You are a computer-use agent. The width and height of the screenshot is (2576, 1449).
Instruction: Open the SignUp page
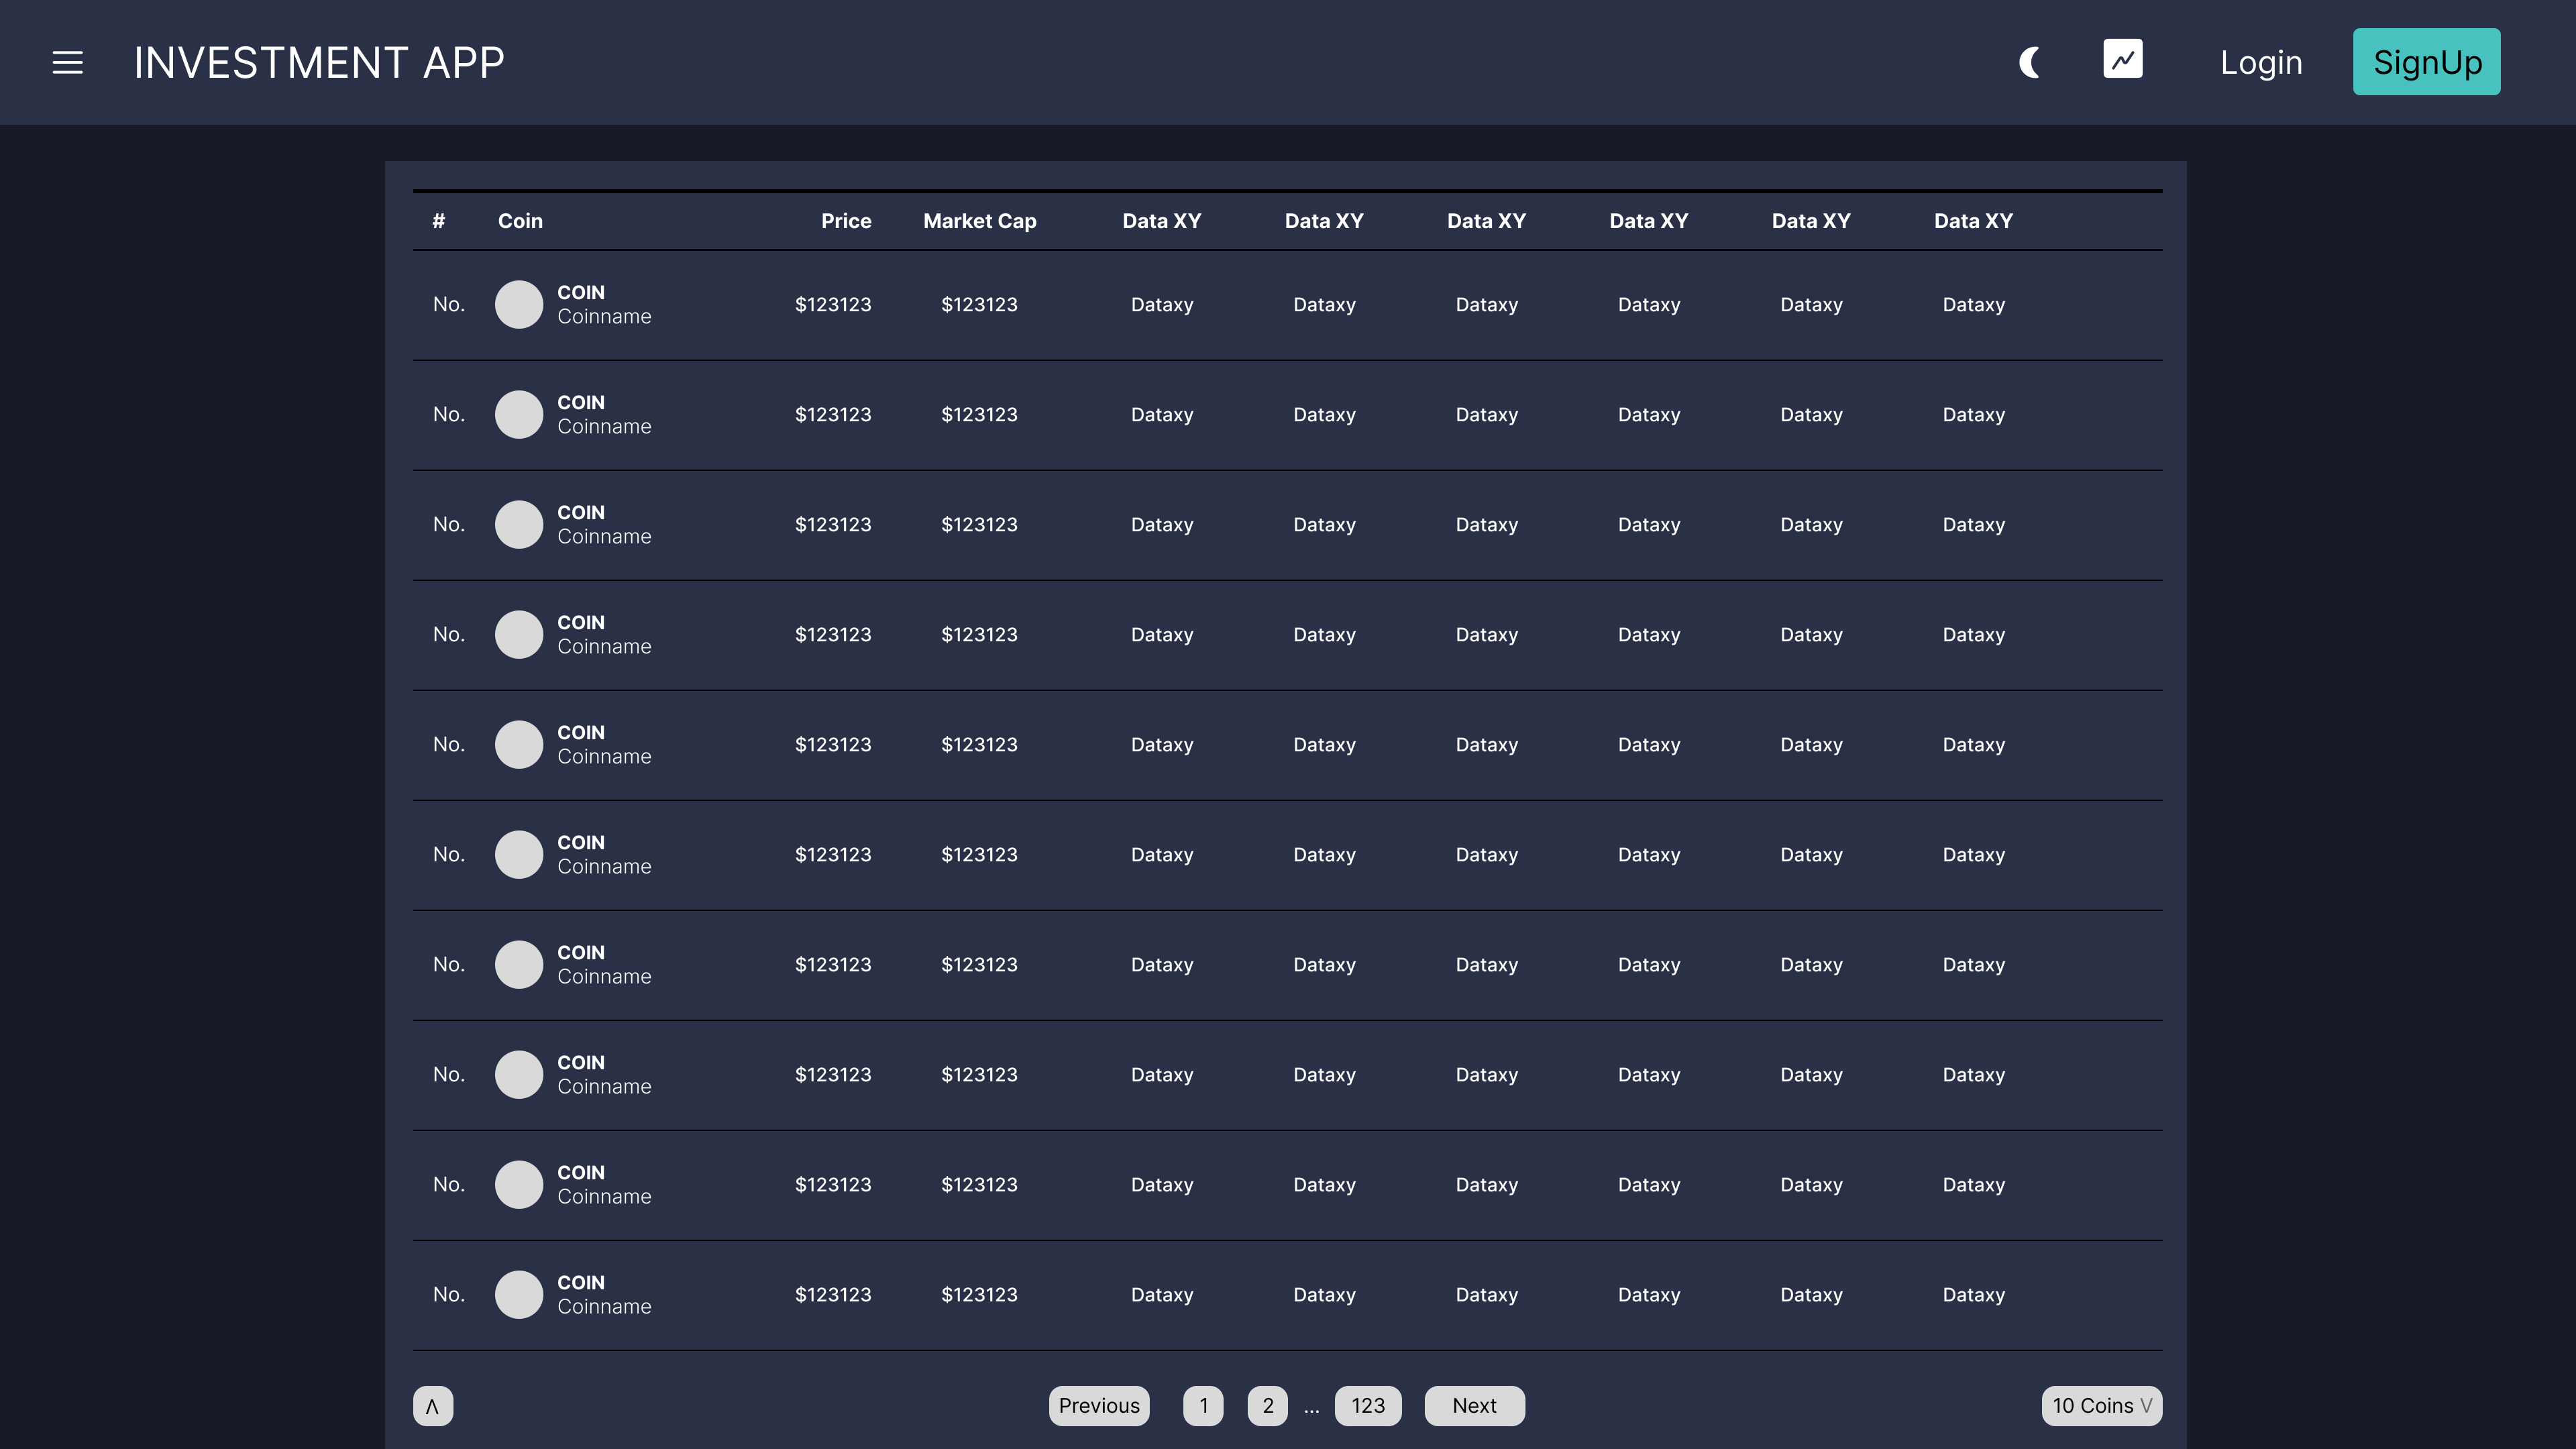point(2427,61)
